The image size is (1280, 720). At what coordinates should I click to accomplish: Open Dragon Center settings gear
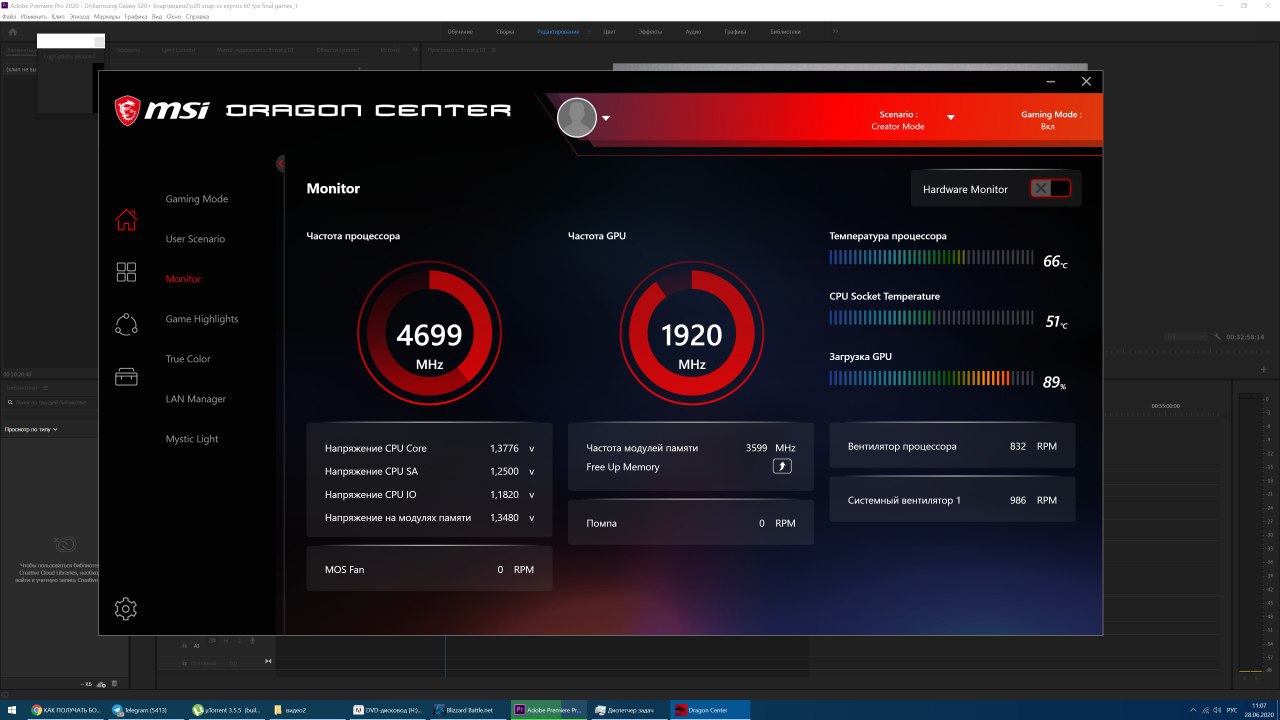[x=125, y=608]
